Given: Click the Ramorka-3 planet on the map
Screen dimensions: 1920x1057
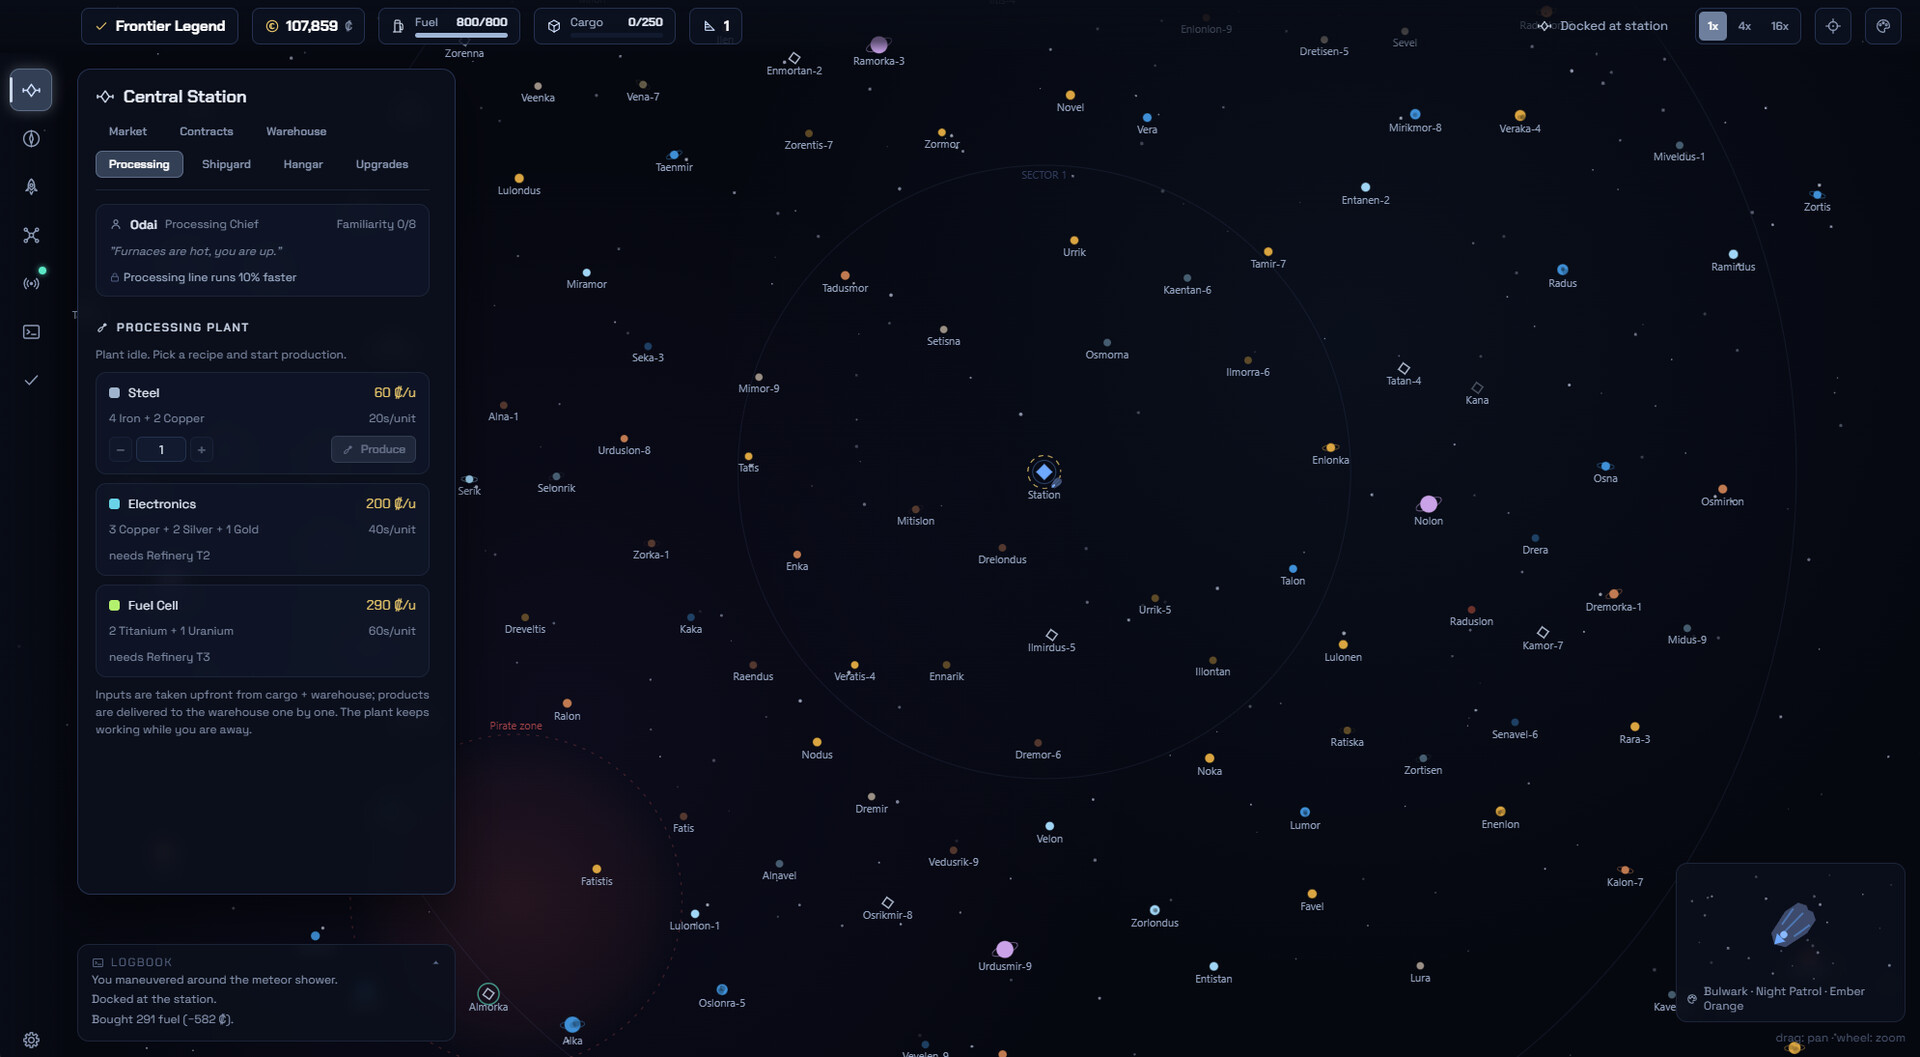Looking at the screenshot, I should 879,45.
